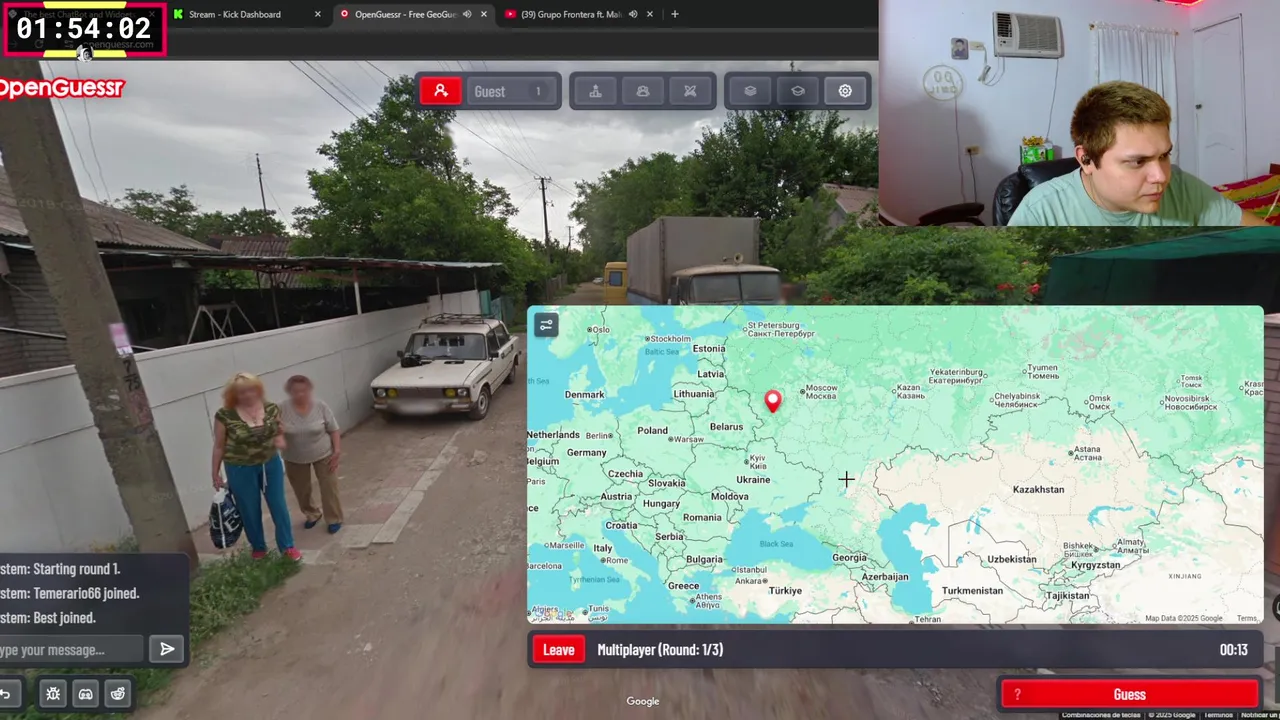
Task: Open the Reddit icon link
Action: pos(118,693)
